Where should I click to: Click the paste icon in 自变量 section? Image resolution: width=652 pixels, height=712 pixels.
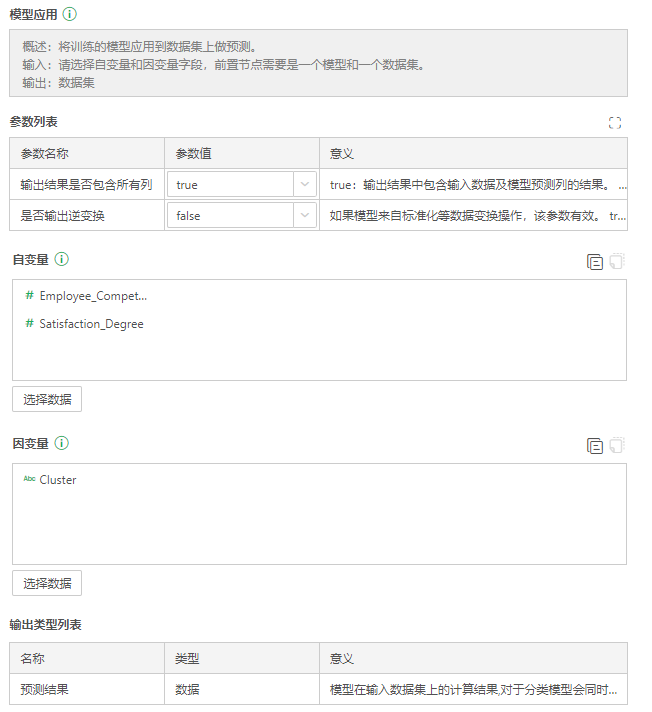tap(616, 262)
